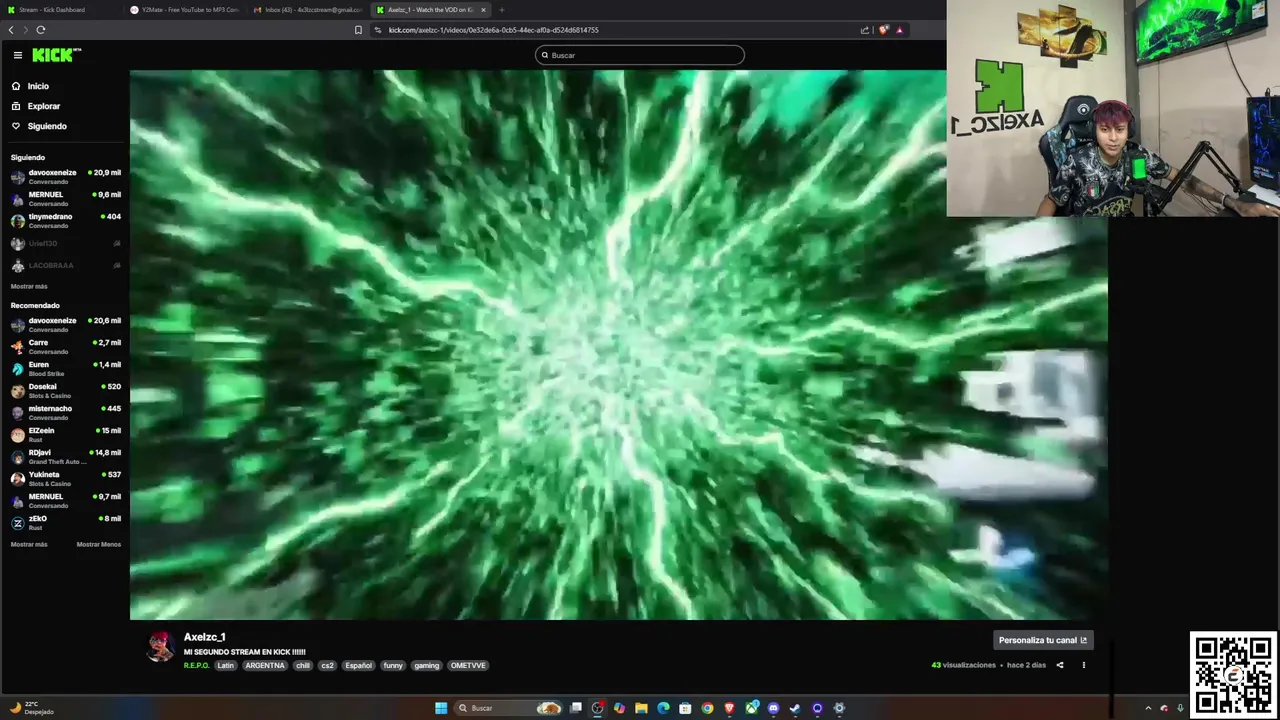The width and height of the screenshot is (1280, 720).
Task: Open OBS Studio from the taskbar
Action: (598, 708)
